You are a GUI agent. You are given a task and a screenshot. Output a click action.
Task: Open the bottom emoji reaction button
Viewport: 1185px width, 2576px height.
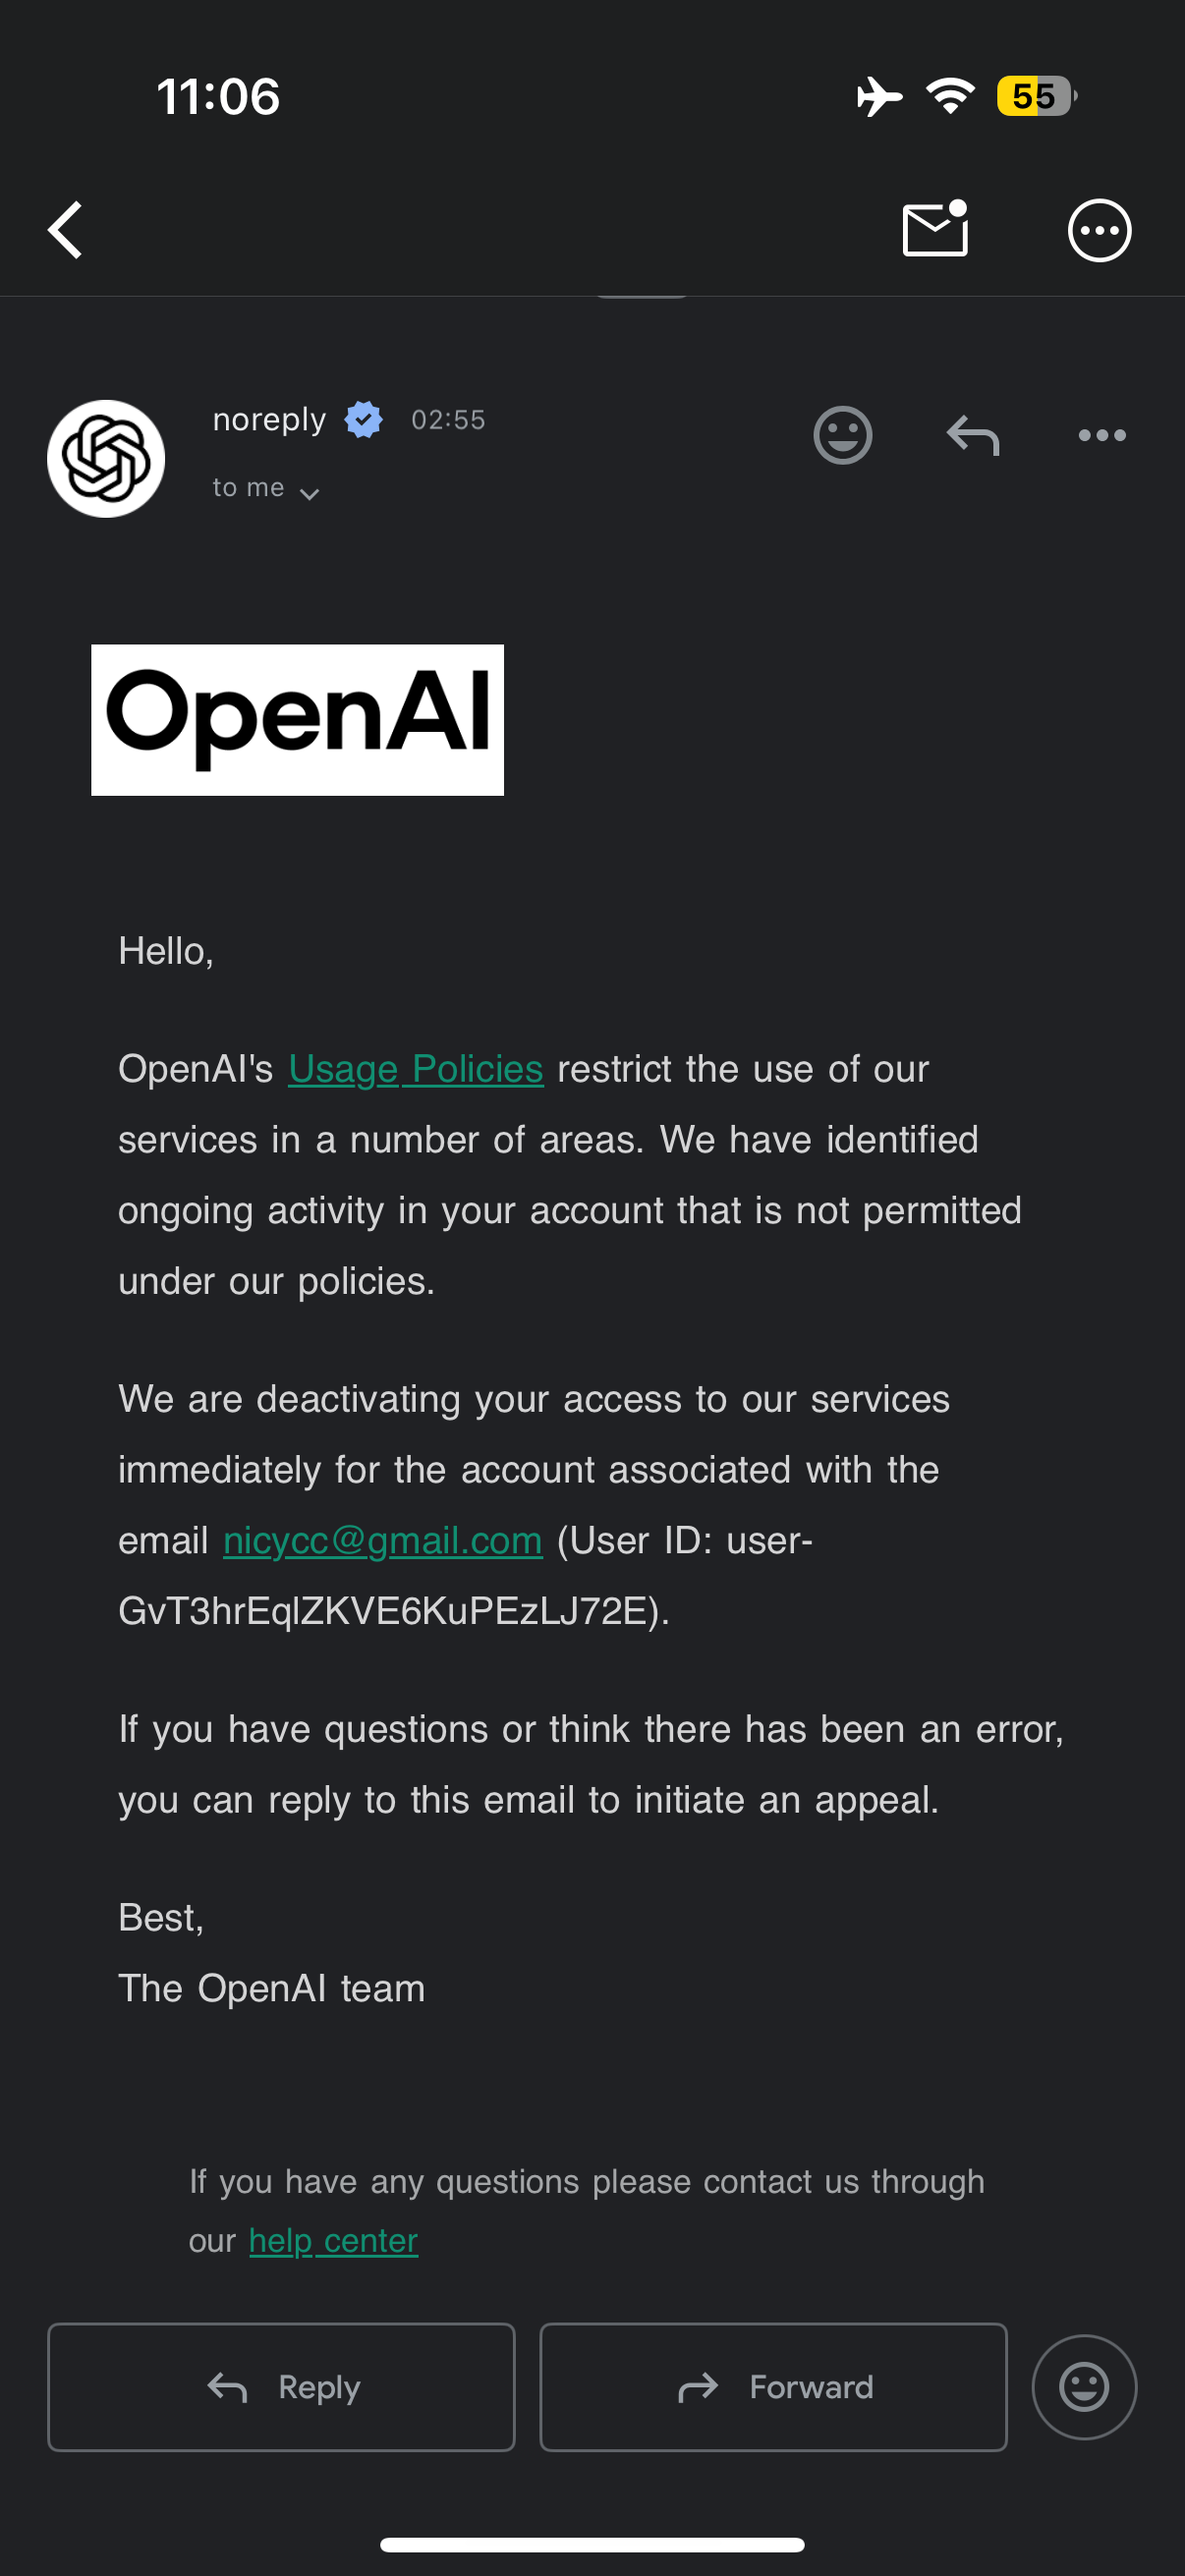coord(1084,2387)
